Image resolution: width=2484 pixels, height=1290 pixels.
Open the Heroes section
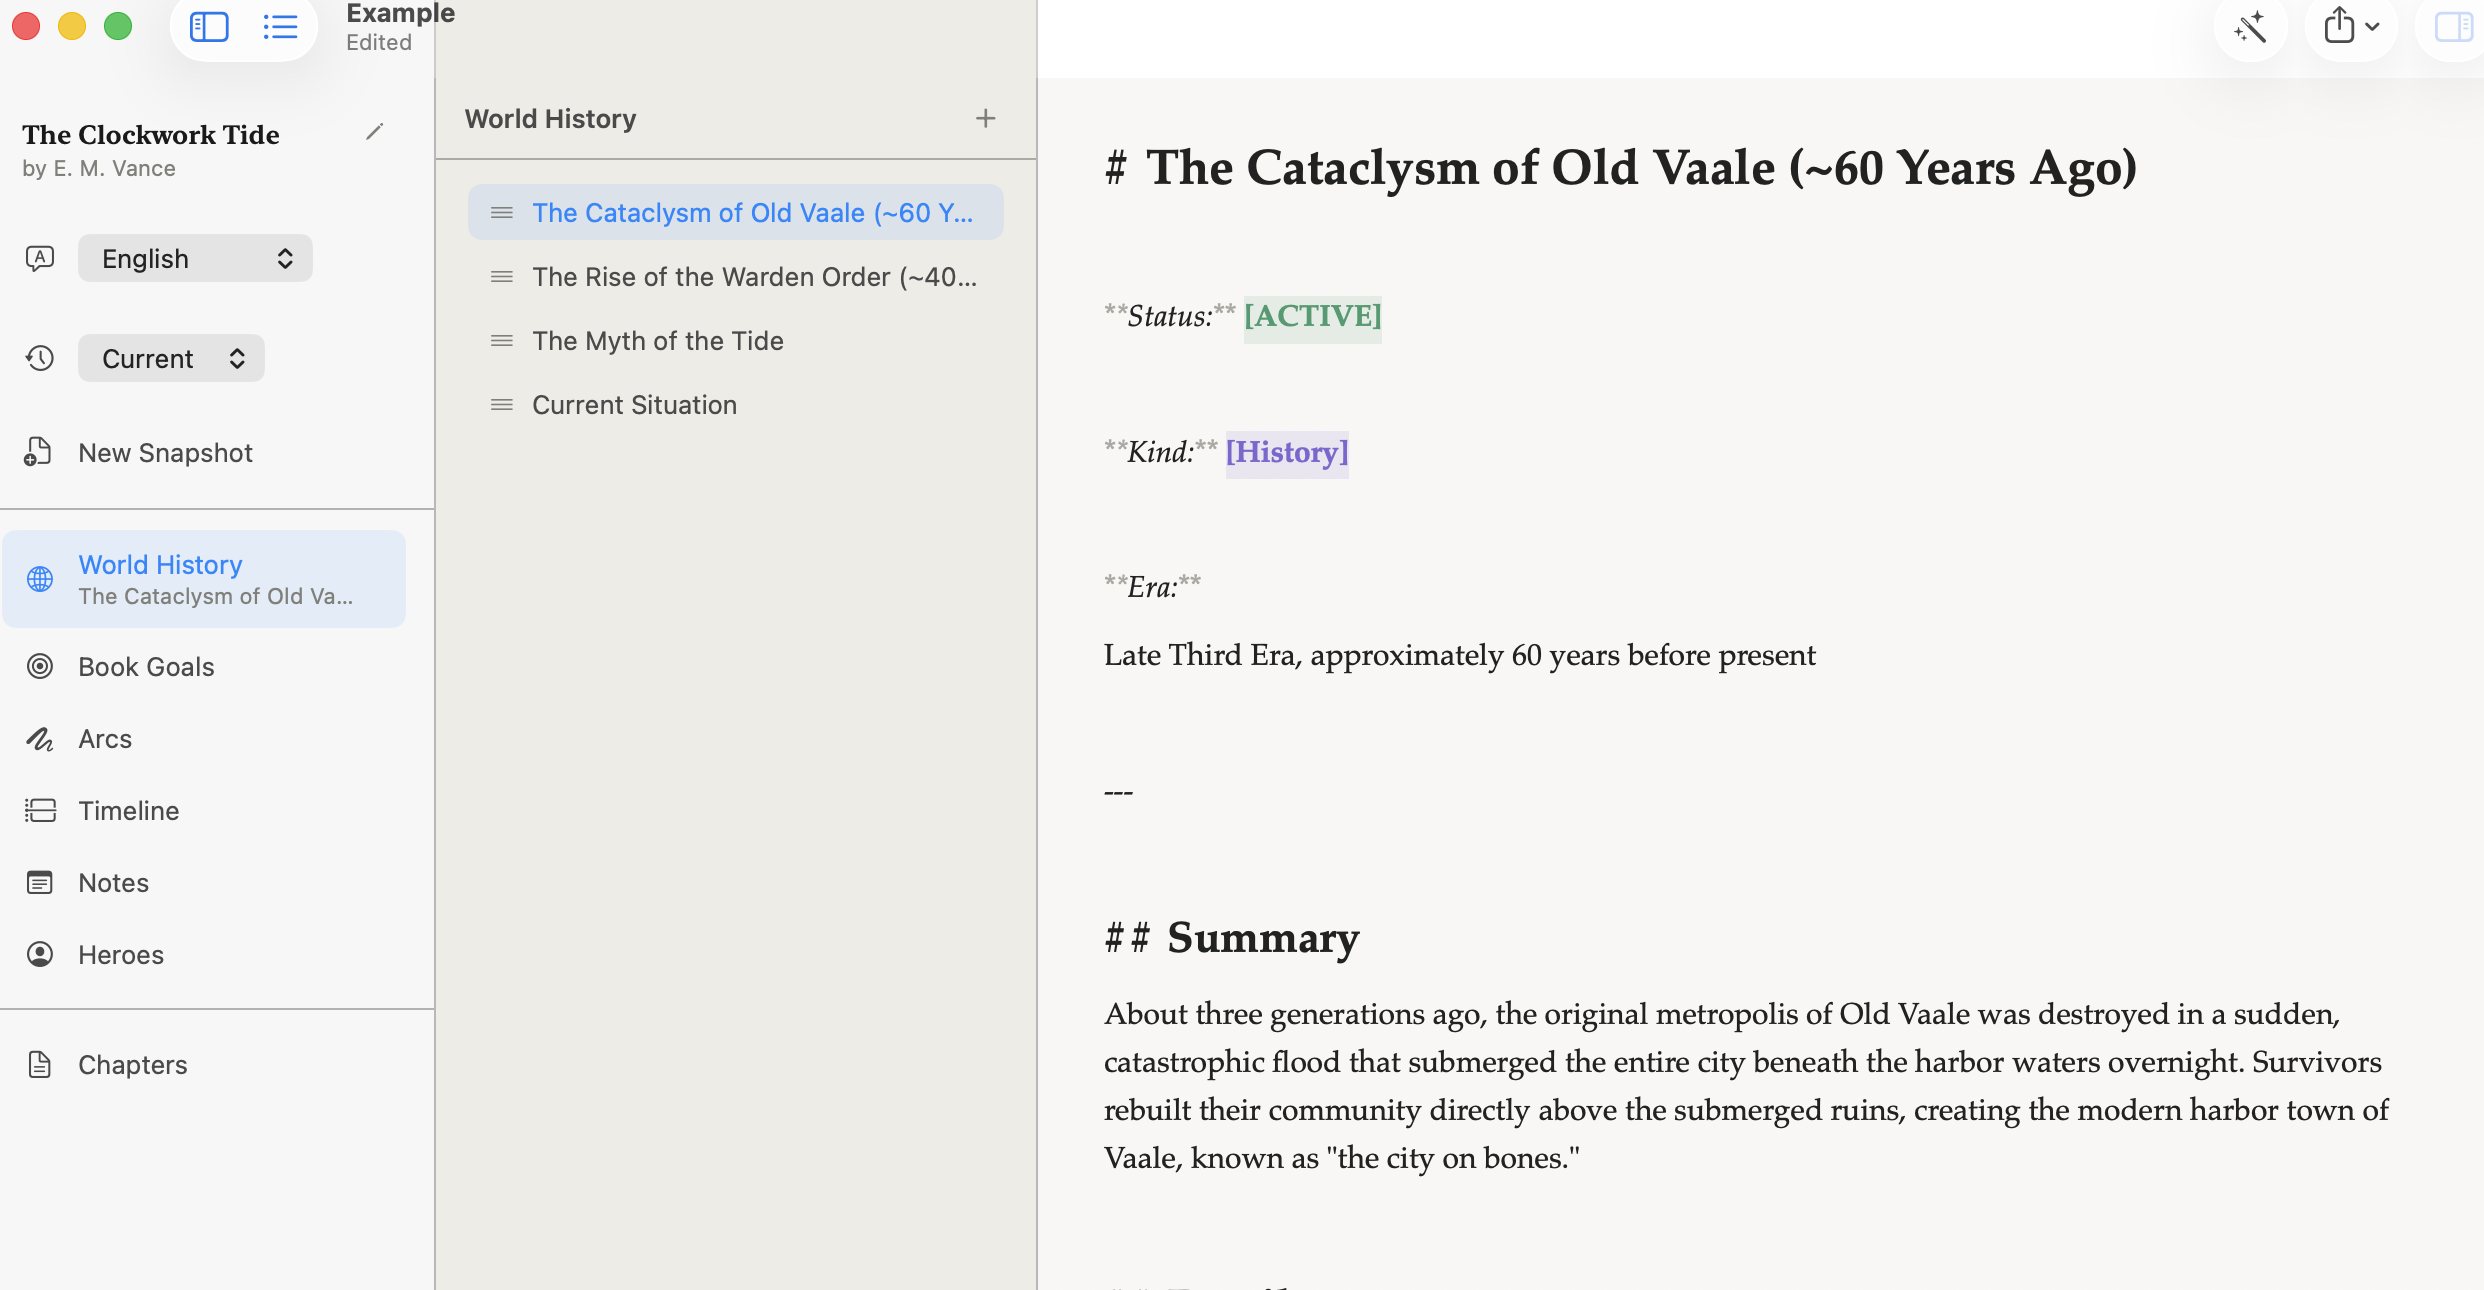click(x=121, y=955)
